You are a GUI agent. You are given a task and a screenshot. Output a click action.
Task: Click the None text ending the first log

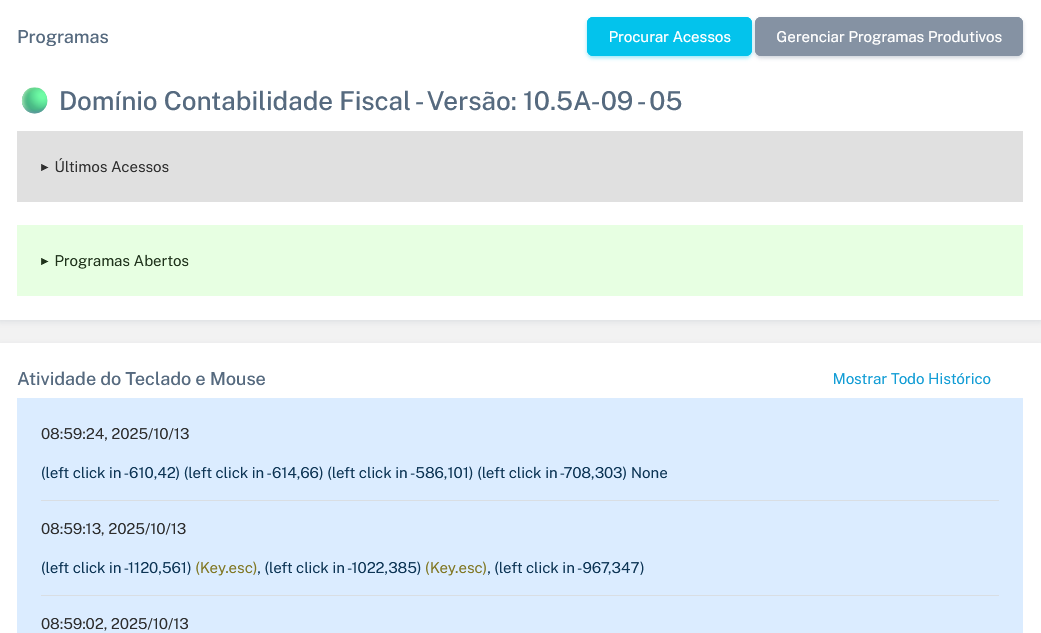coord(649,473)
